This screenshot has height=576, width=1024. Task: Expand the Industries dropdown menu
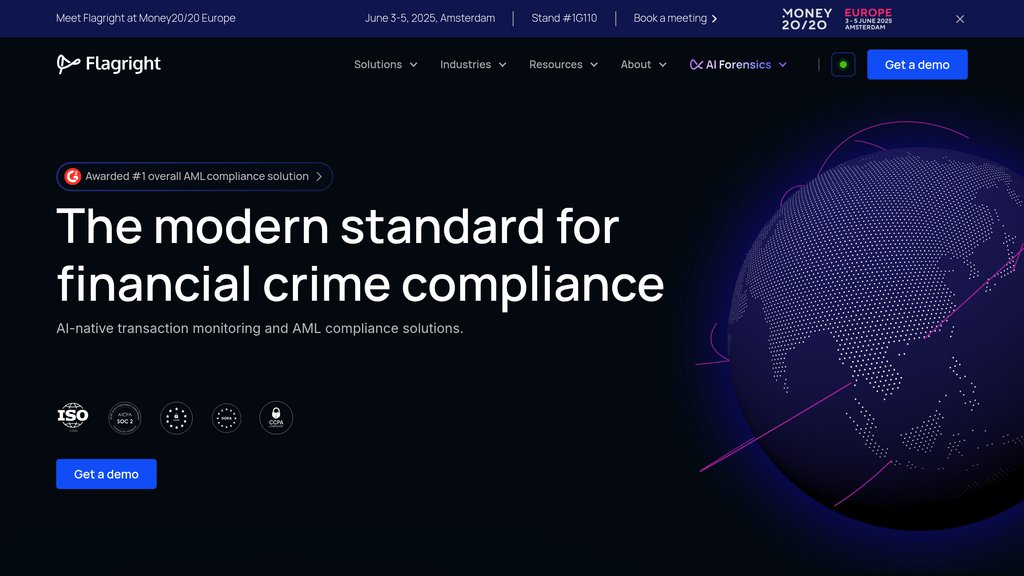[x=473, y=65]
